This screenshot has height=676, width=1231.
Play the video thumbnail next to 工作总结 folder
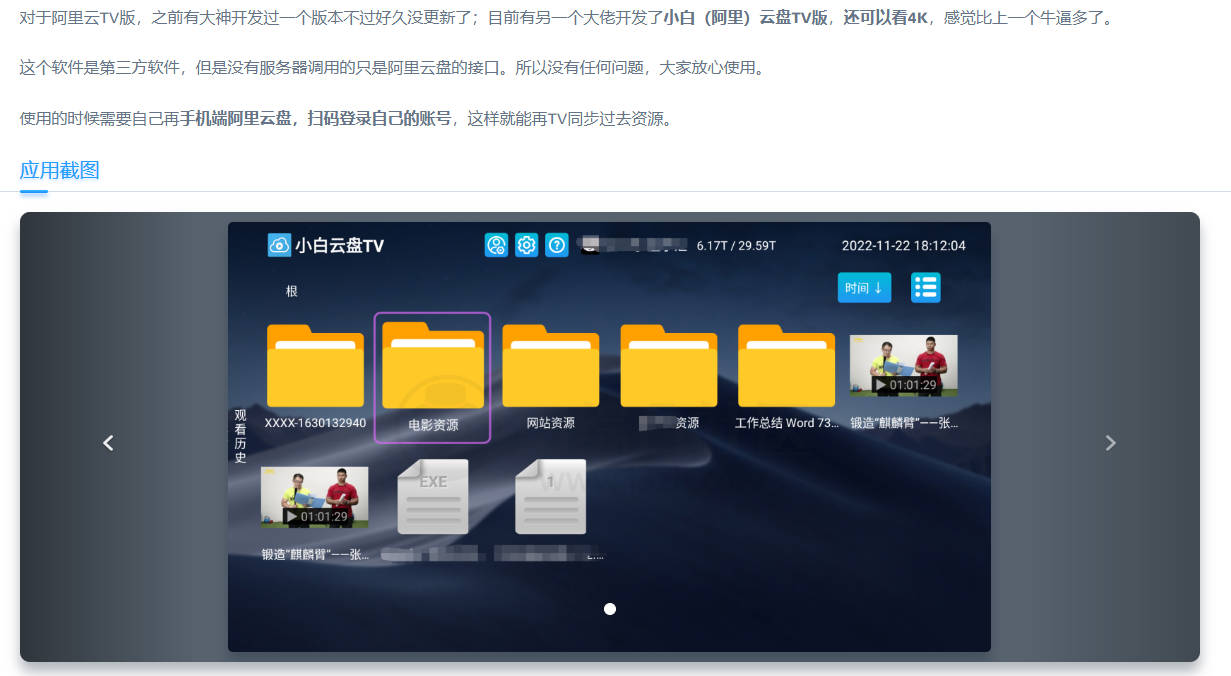[x=903, y=366]
